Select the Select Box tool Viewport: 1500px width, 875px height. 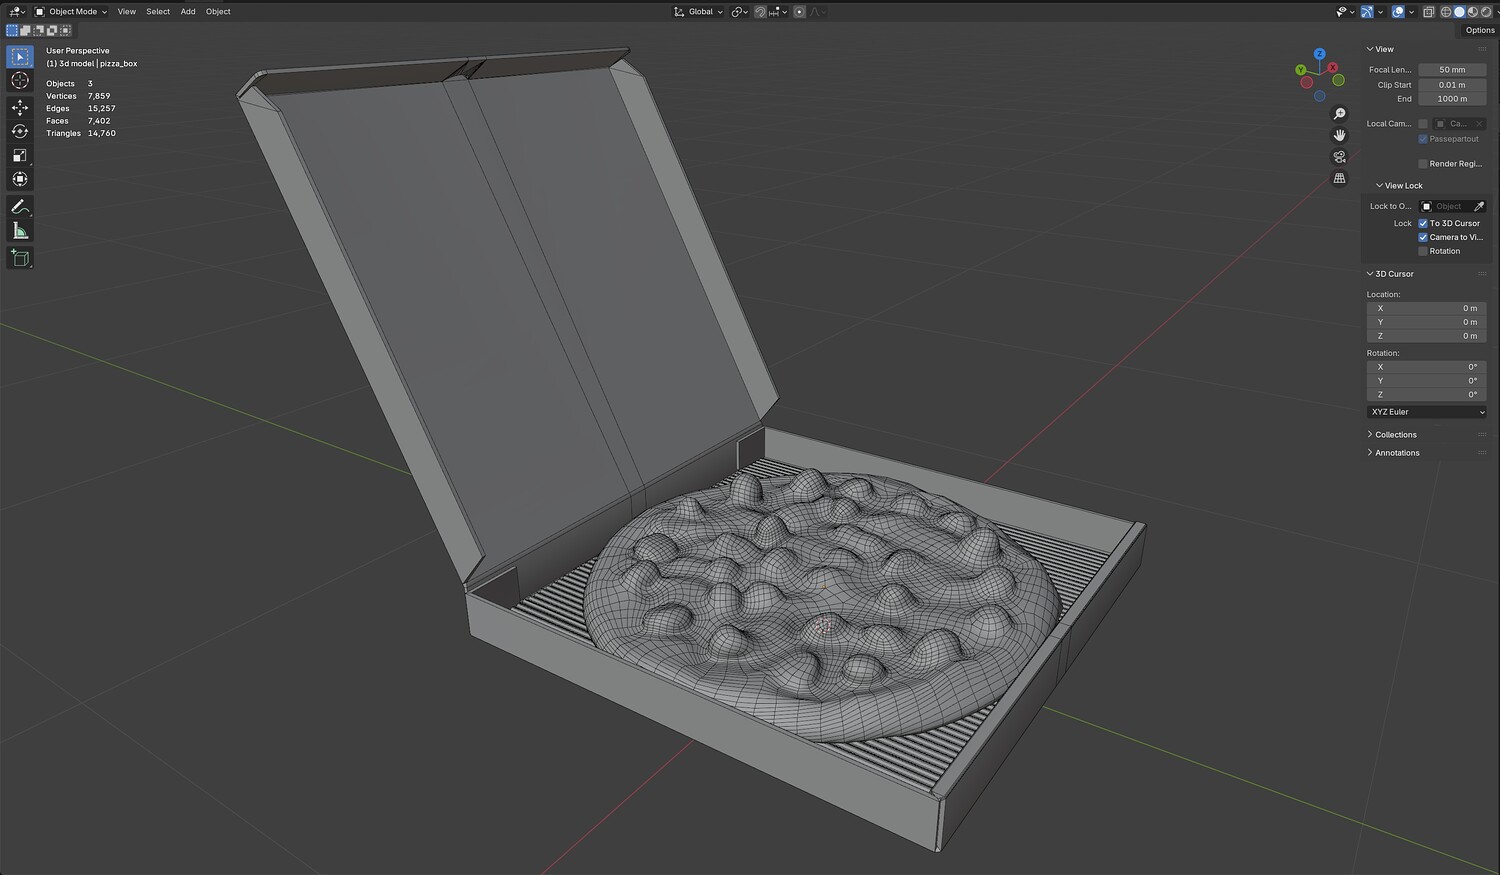point(20,57)
